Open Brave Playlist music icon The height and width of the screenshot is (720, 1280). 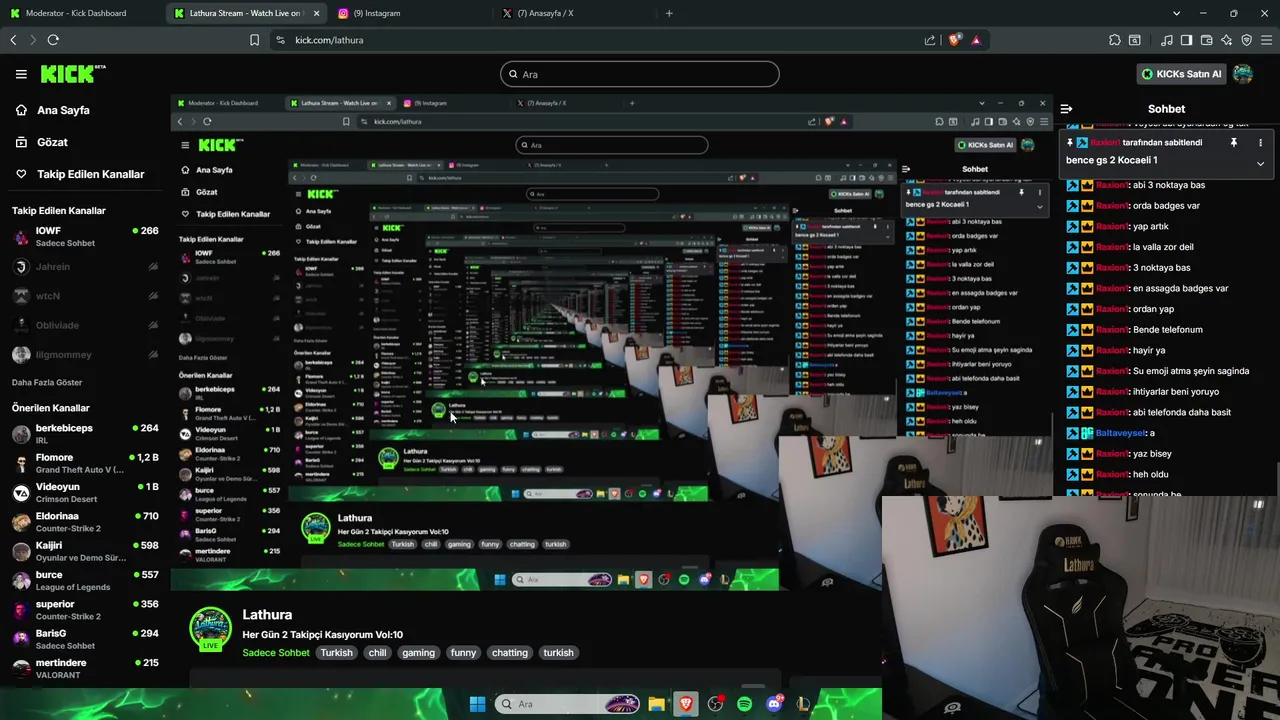click(1167, 40)
